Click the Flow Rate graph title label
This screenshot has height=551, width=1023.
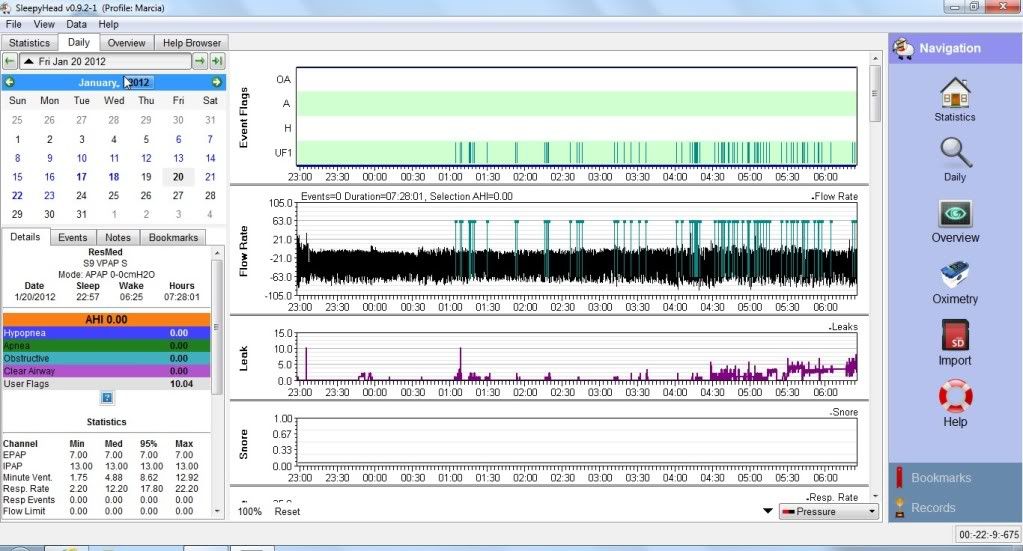coord(243,251)
